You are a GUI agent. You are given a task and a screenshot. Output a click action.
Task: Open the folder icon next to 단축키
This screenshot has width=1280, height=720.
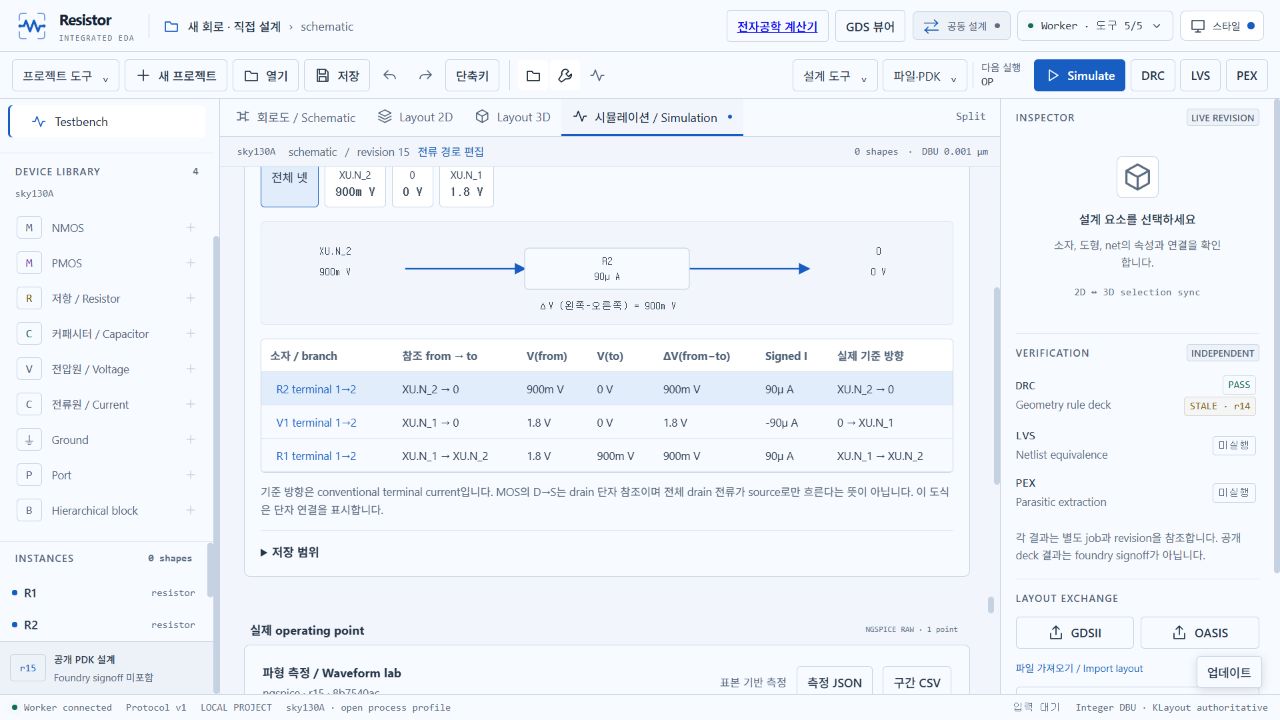[x=533, y=76]
